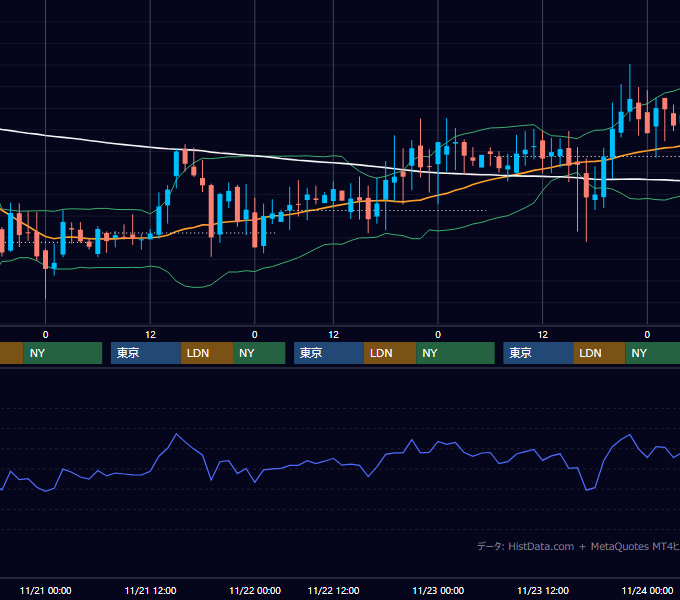Select the LDN session block after 11/21 12:00
The image size is (680, 600).
tap(207, 353)
